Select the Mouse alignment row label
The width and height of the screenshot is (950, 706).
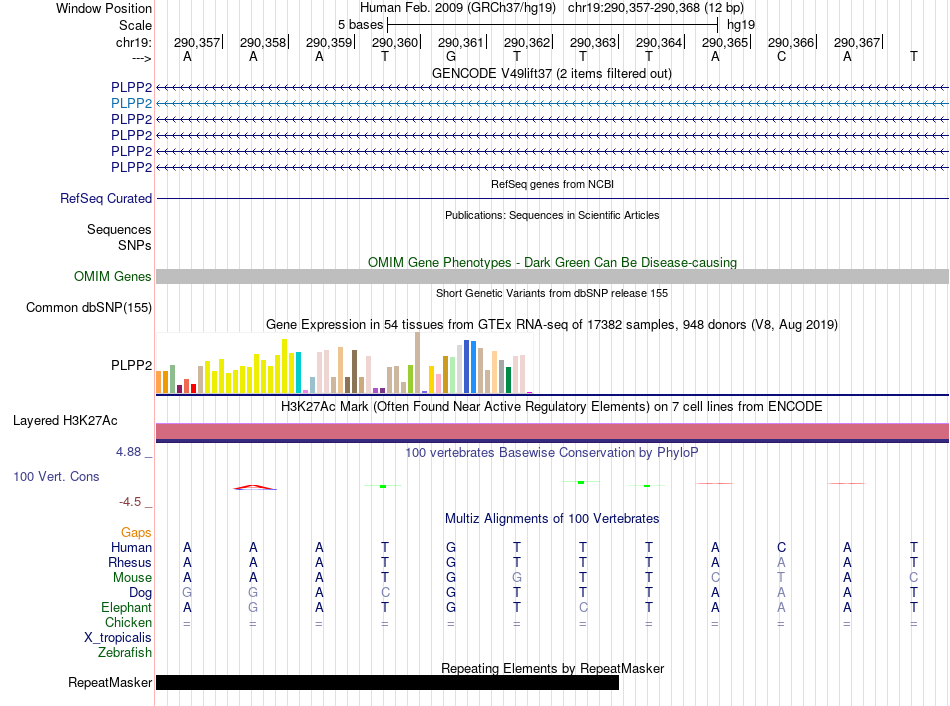click(132, 578)
